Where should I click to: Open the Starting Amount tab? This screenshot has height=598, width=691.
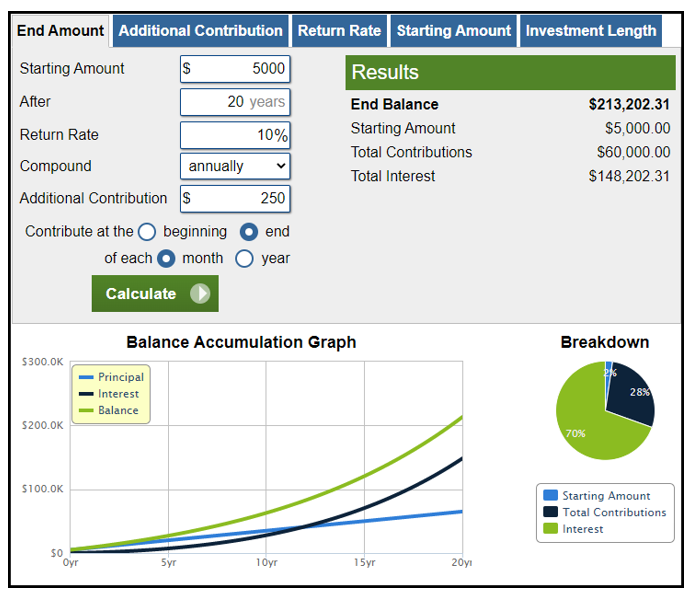point(453,31)
